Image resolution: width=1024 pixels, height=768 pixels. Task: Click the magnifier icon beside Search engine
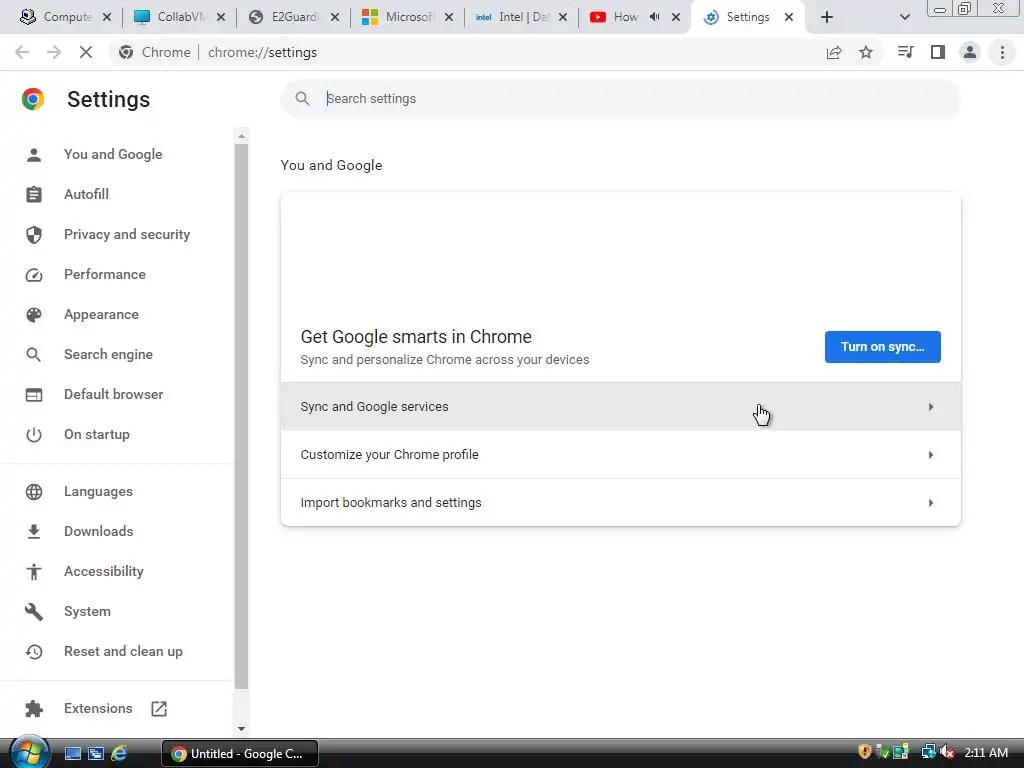34,355
